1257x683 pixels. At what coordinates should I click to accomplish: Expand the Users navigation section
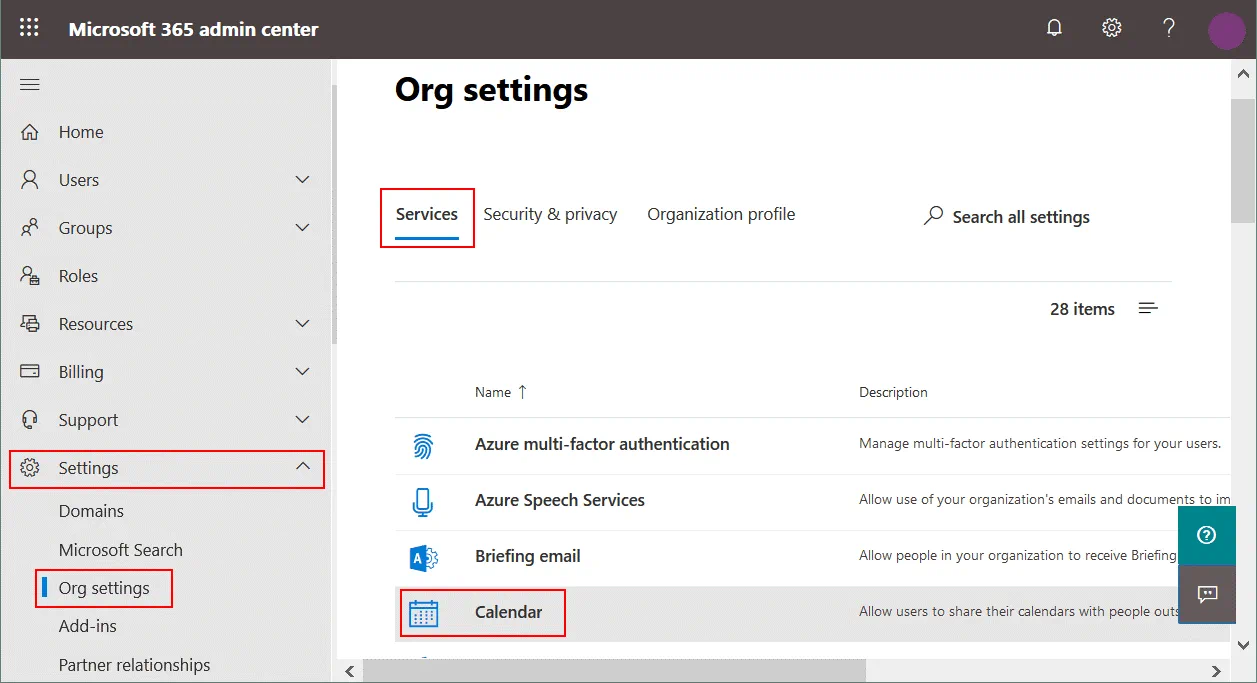[302, 180]
